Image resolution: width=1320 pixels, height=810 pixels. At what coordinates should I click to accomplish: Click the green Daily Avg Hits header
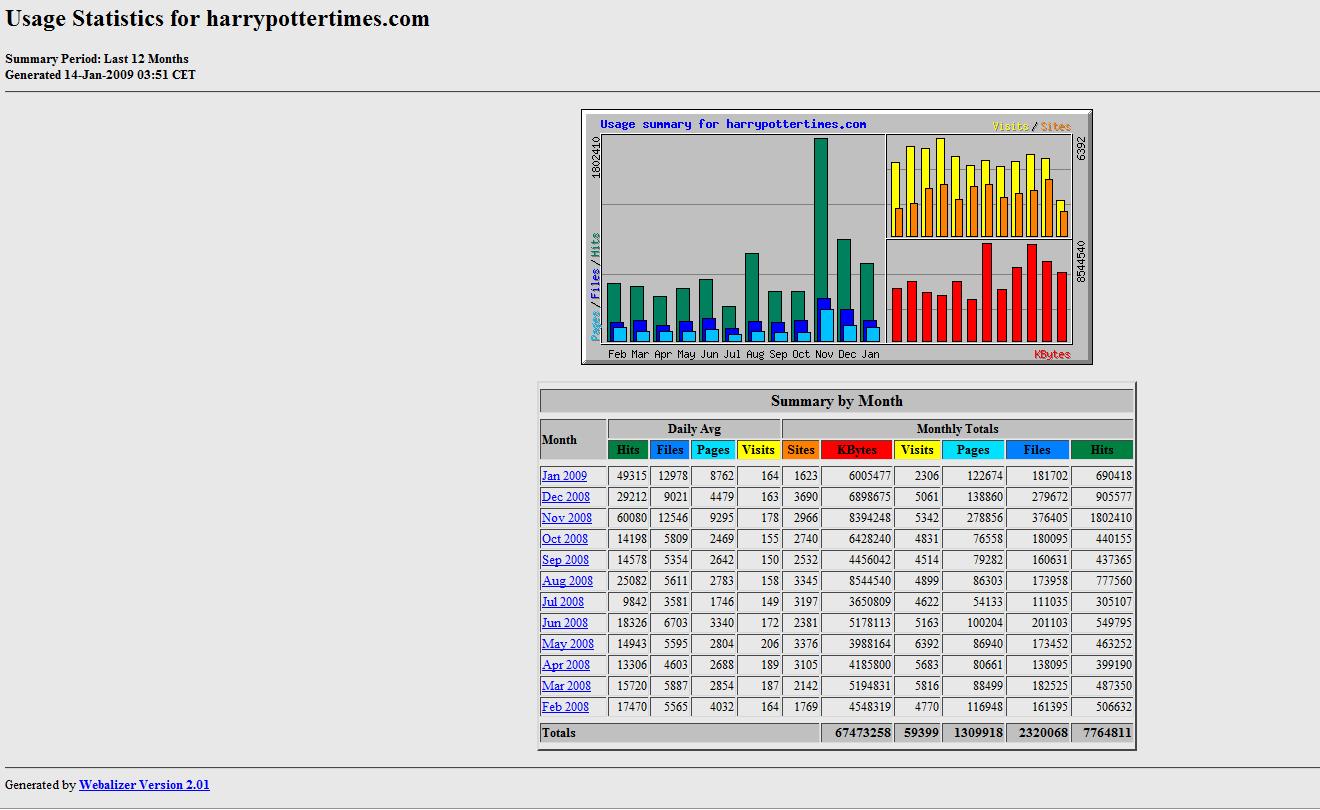(x=628, y=450)
